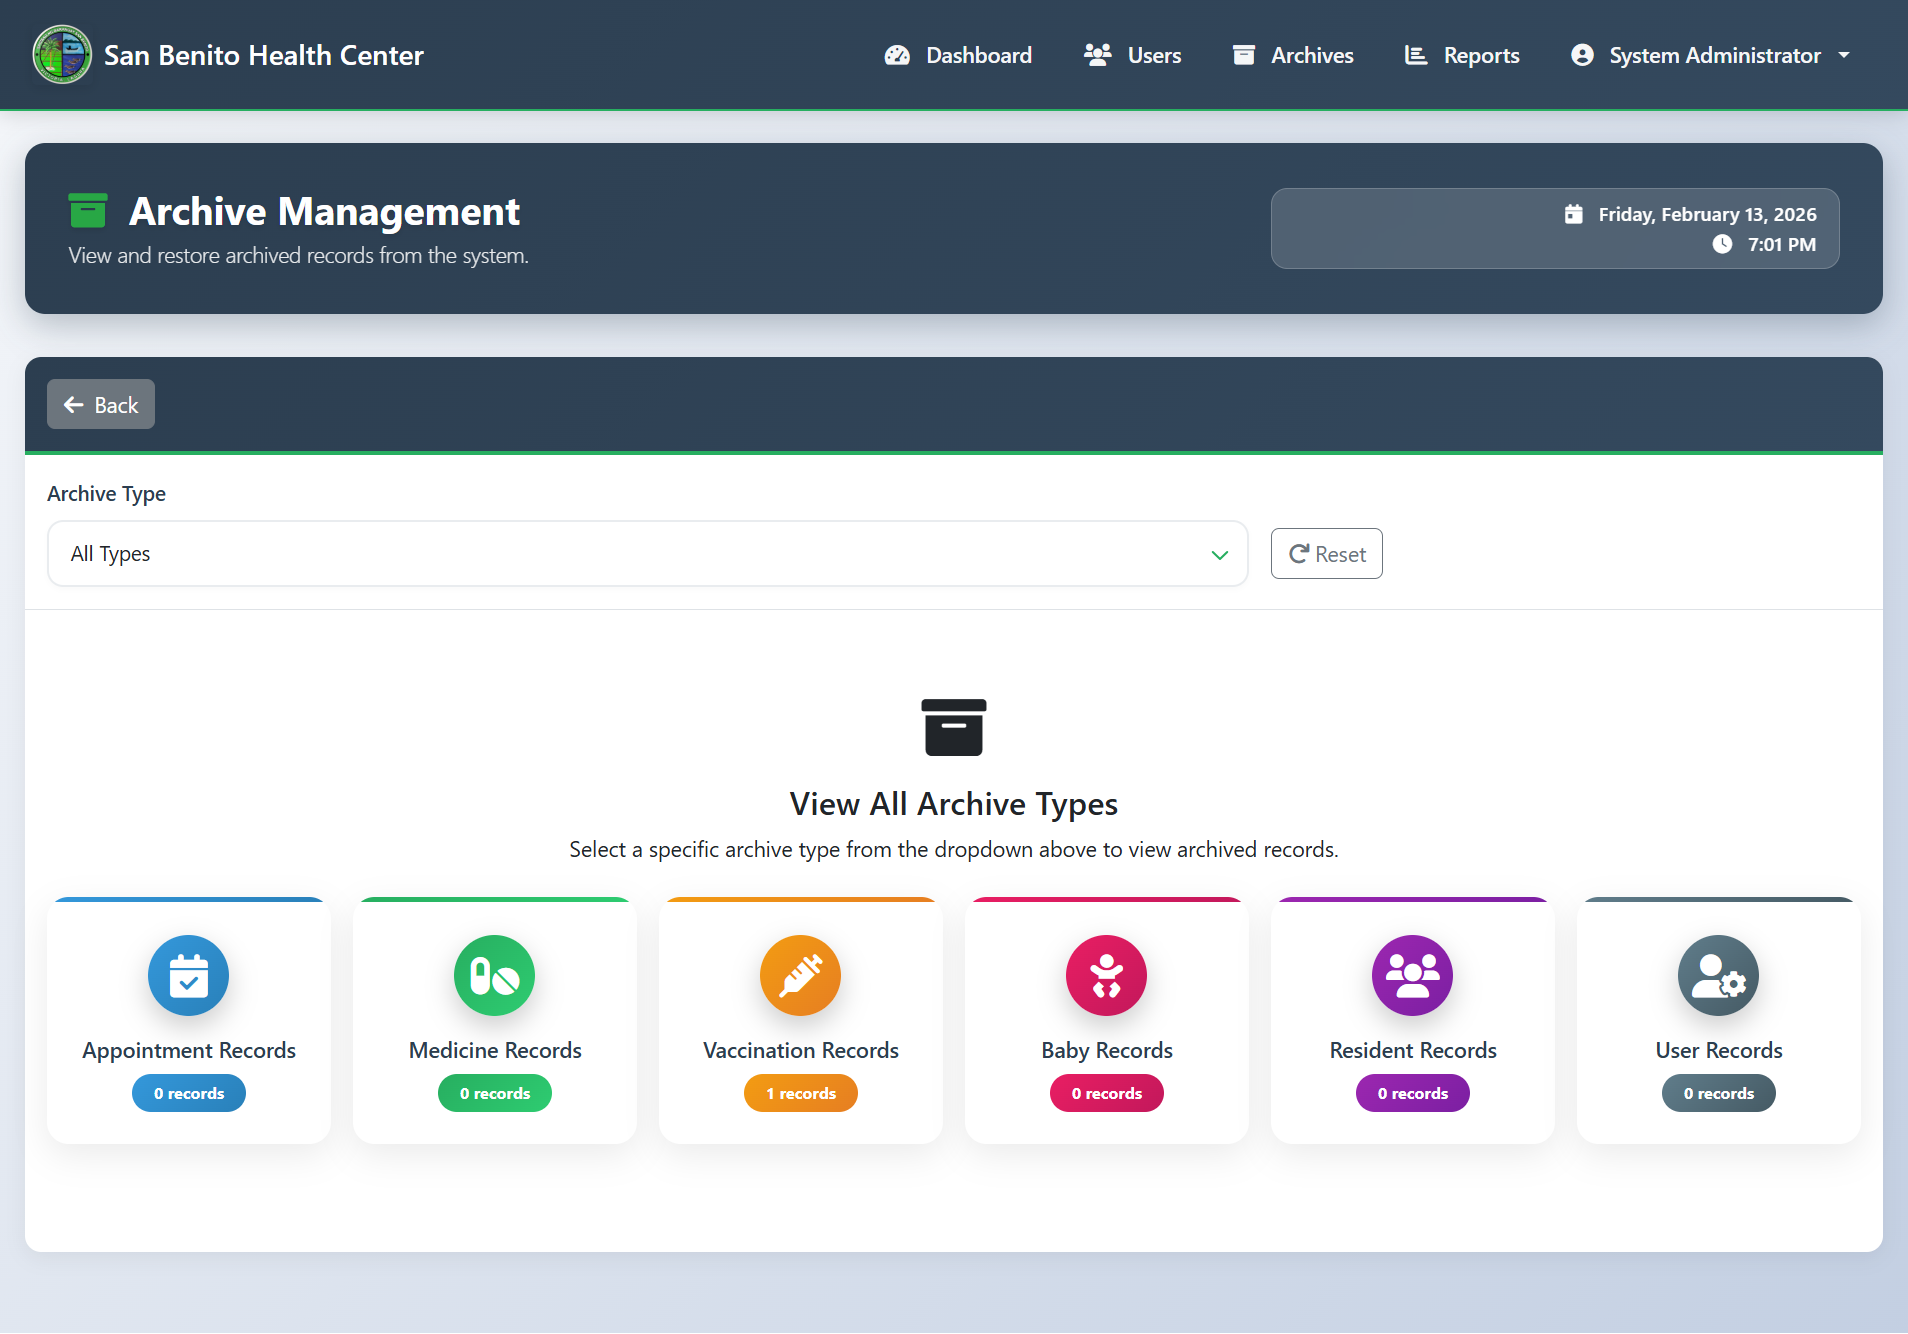Click the large black archive box icon
This screenshot has height=1334, width=1908.
(x=953, y=727)
